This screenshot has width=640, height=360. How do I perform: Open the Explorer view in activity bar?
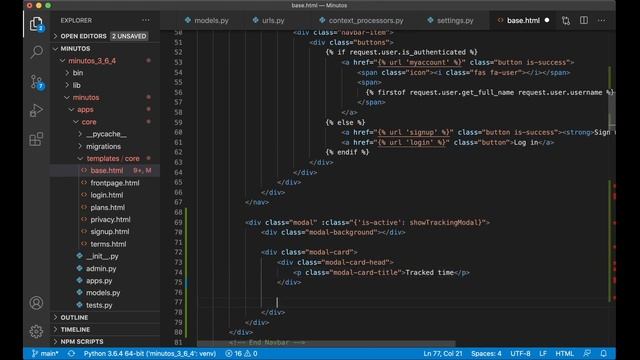pyautogui.click(x=36, y=24)
